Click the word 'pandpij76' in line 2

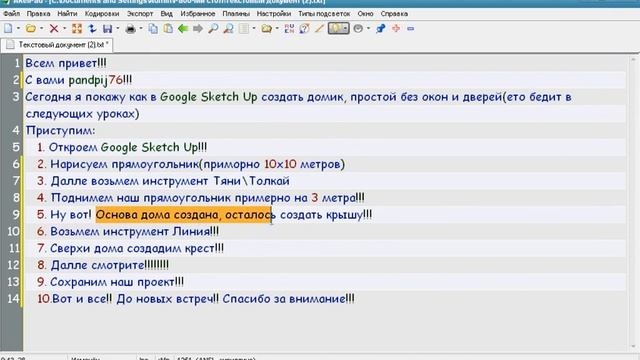(96, 80)
